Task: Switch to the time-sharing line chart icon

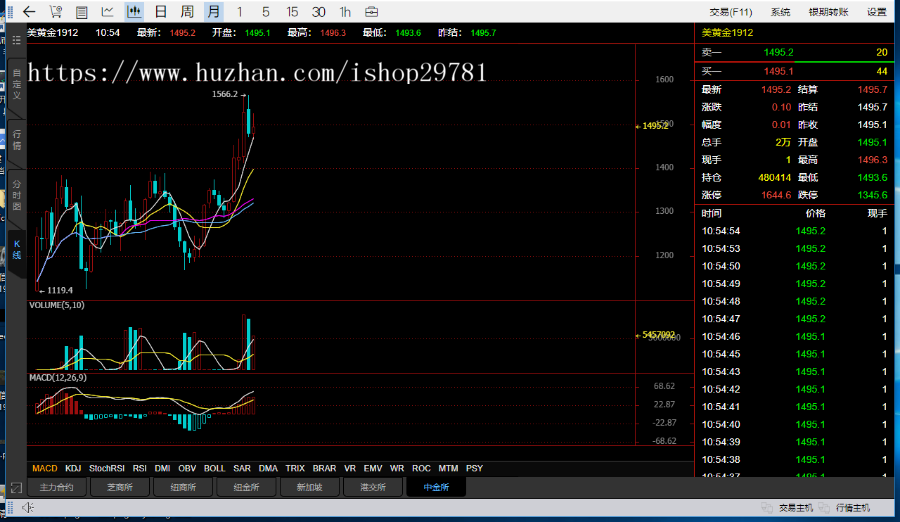Action: coord(107,11)
